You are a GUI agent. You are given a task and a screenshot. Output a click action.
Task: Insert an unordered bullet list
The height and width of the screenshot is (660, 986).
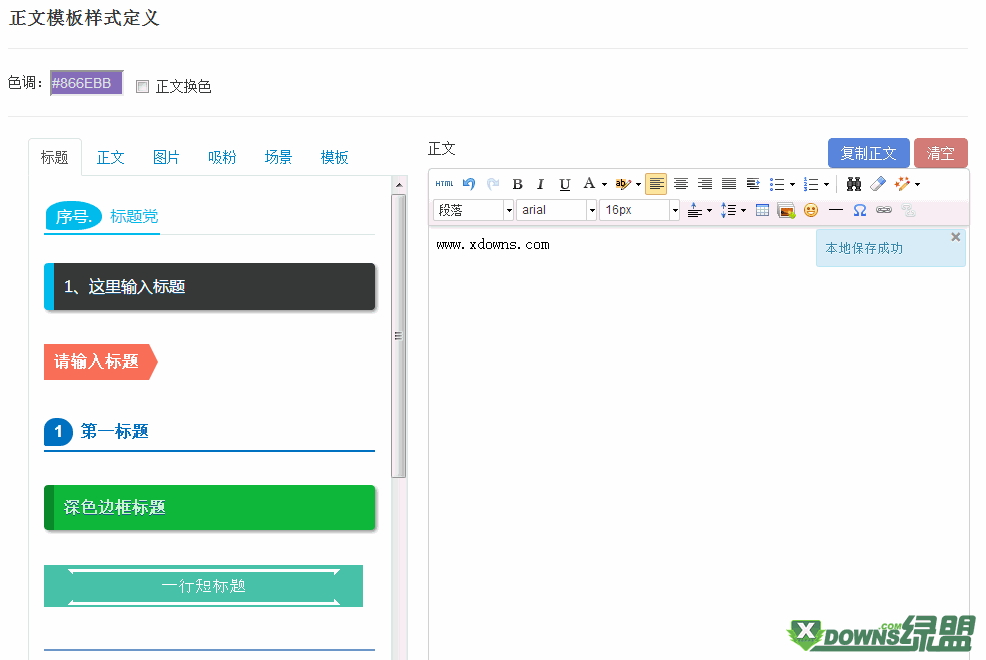(777, 184)
